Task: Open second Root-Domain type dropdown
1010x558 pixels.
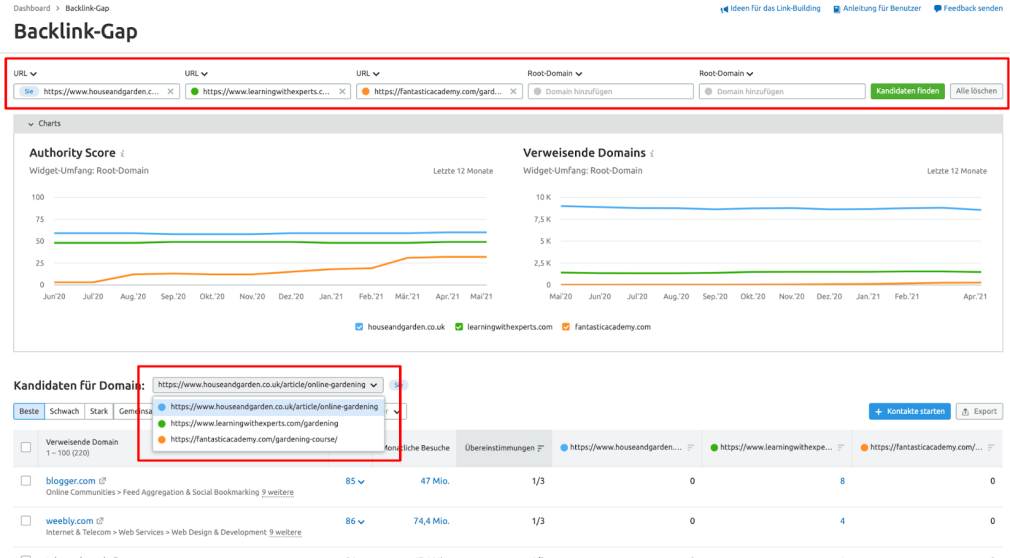Action: tap(726, 73)
